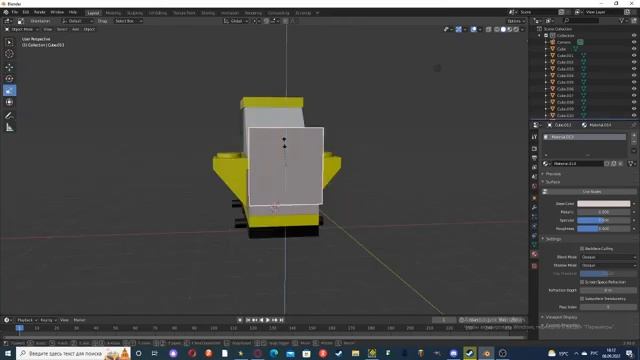Screen dimensions: 640x360
Task: Enable the Subsurface Translucency checkbox
Action: [x=582, y=299]
